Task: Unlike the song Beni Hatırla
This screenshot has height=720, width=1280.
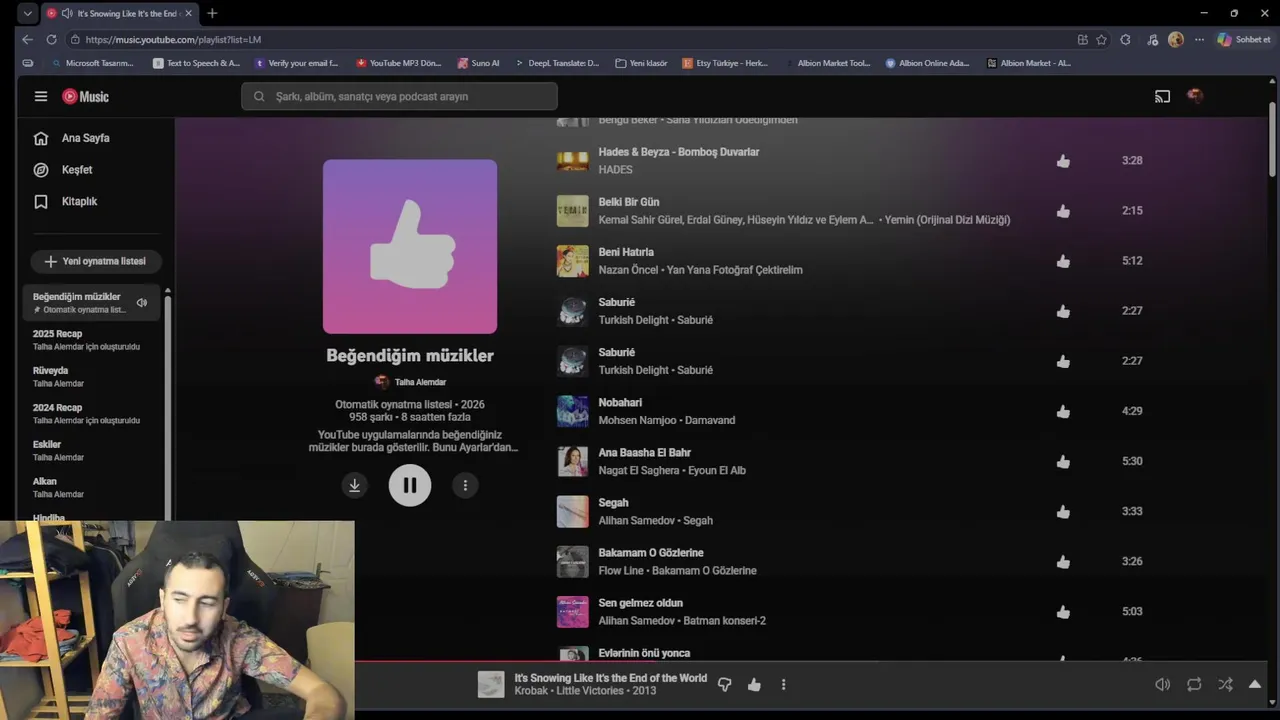Action: [x=1063, y=261]
